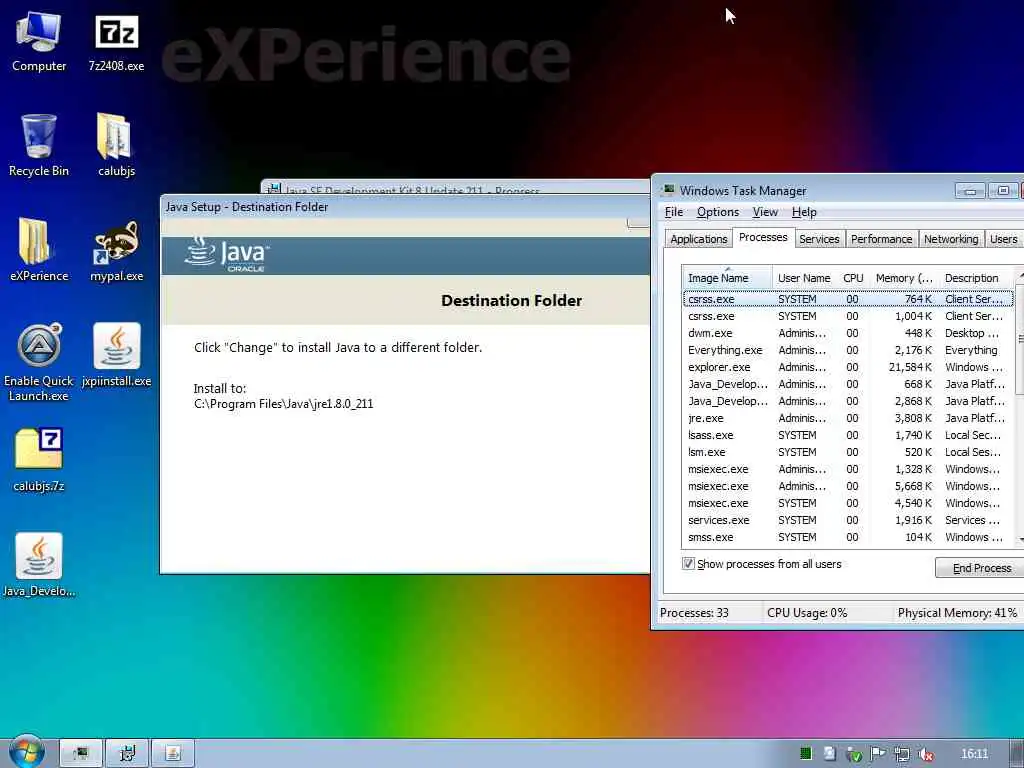Open the View menu in Task Manager
This screenshot has height=768, width=1024.
coord(765,212)
